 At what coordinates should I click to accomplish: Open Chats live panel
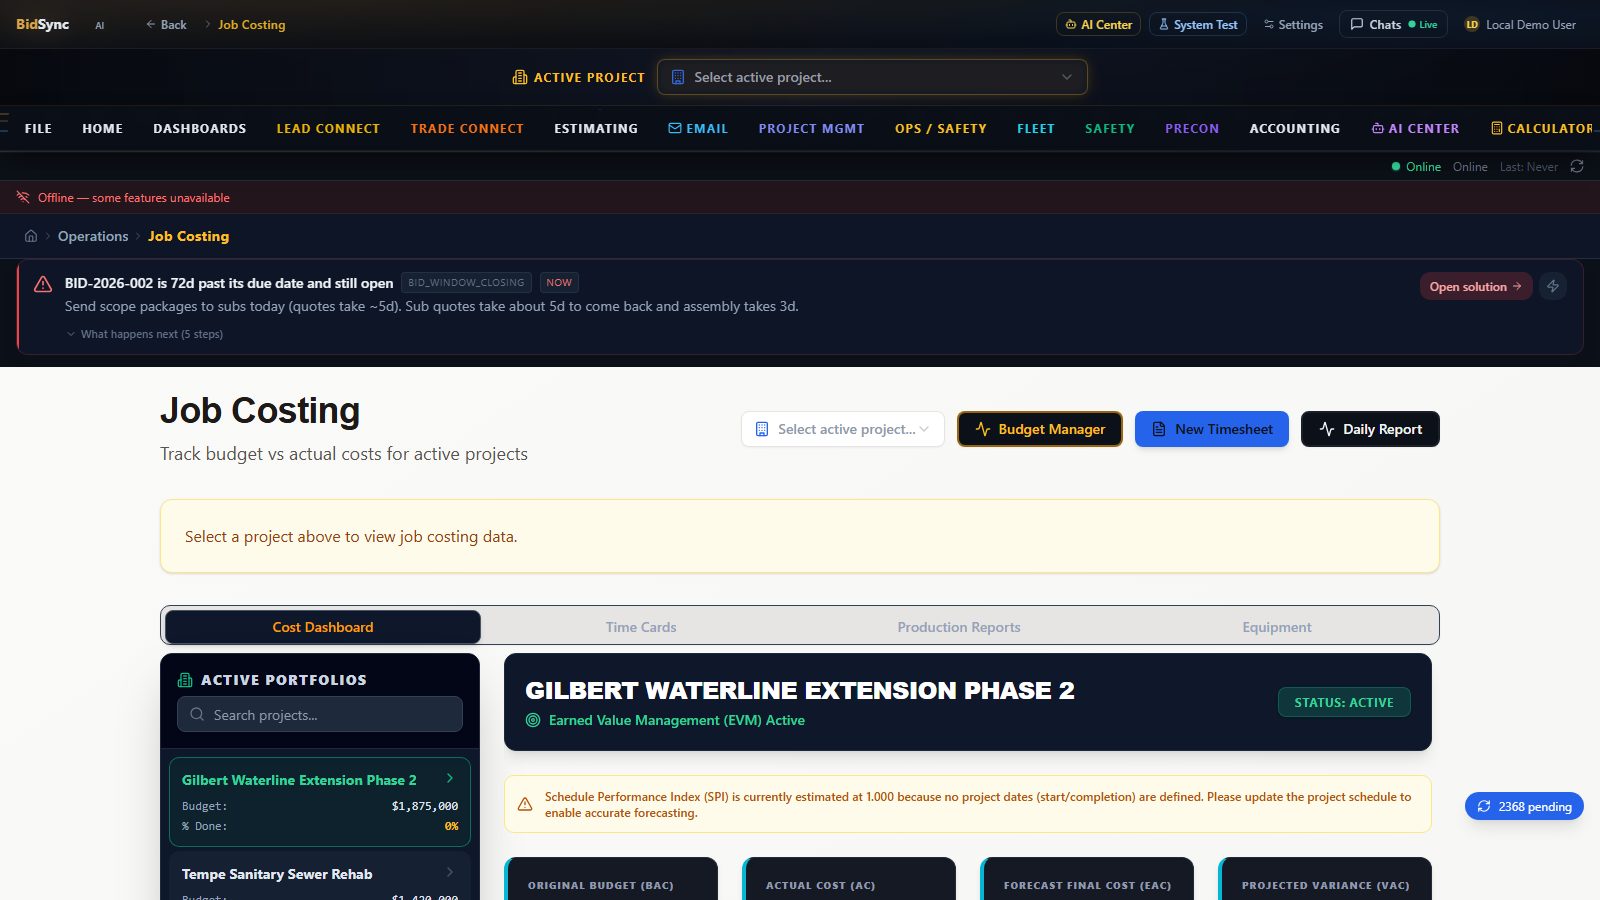click(x=1393, y=24)
